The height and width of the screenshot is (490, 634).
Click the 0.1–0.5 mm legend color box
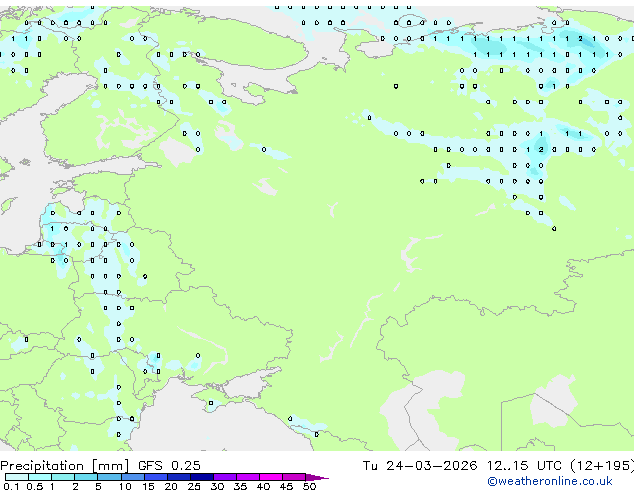[17, 477]
